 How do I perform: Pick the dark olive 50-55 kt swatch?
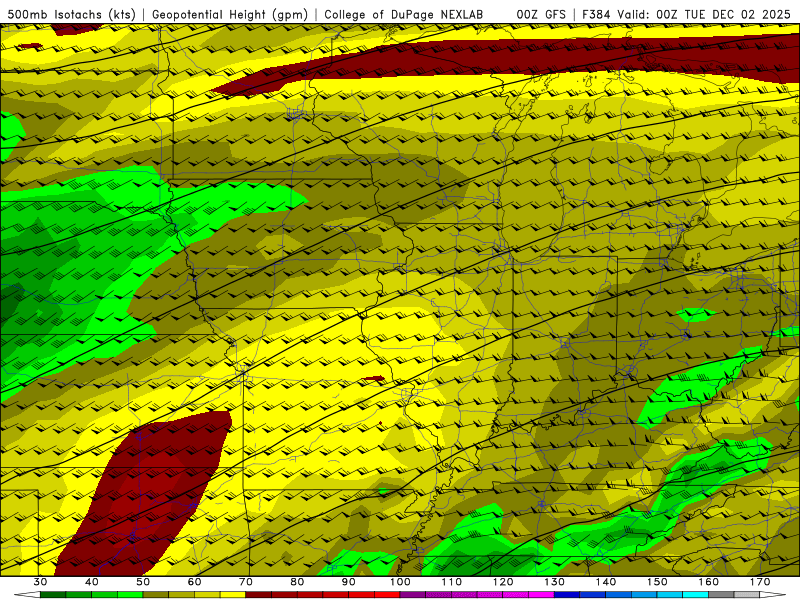point(156,595)
